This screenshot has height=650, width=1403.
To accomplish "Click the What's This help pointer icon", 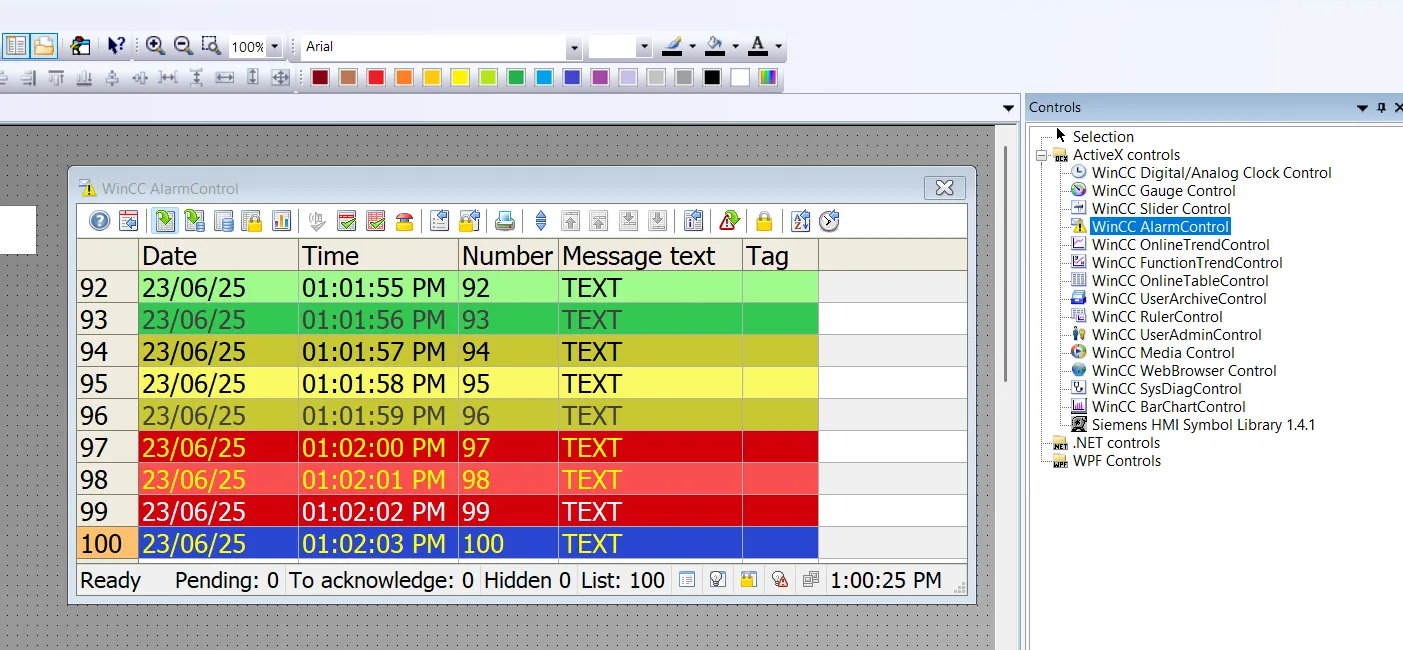I will 117,46.
